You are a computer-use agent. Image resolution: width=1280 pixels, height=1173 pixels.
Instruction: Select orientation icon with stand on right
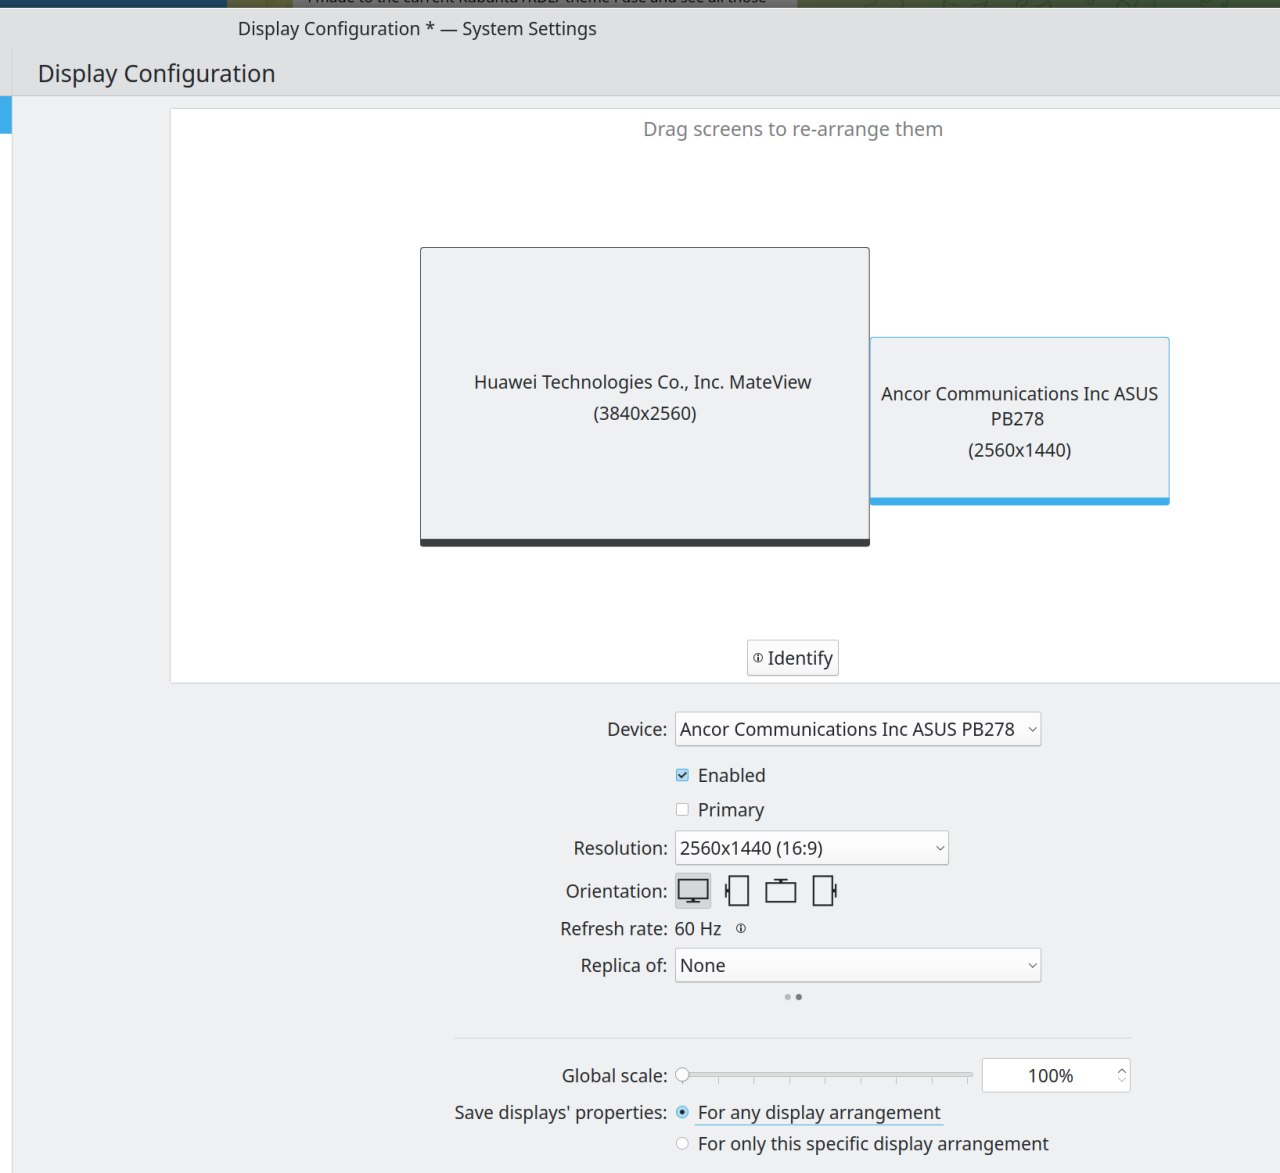coord(824,890)
